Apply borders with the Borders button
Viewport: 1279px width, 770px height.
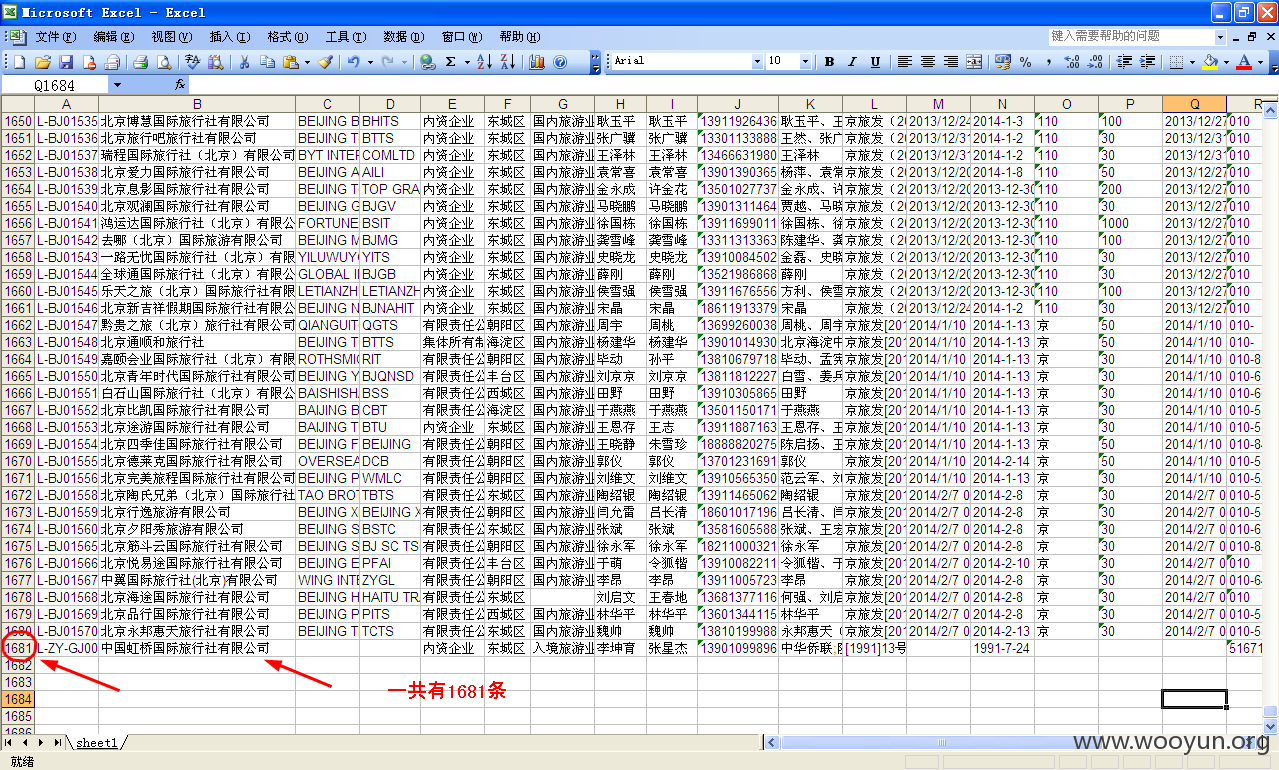[x=1176, y=62]
